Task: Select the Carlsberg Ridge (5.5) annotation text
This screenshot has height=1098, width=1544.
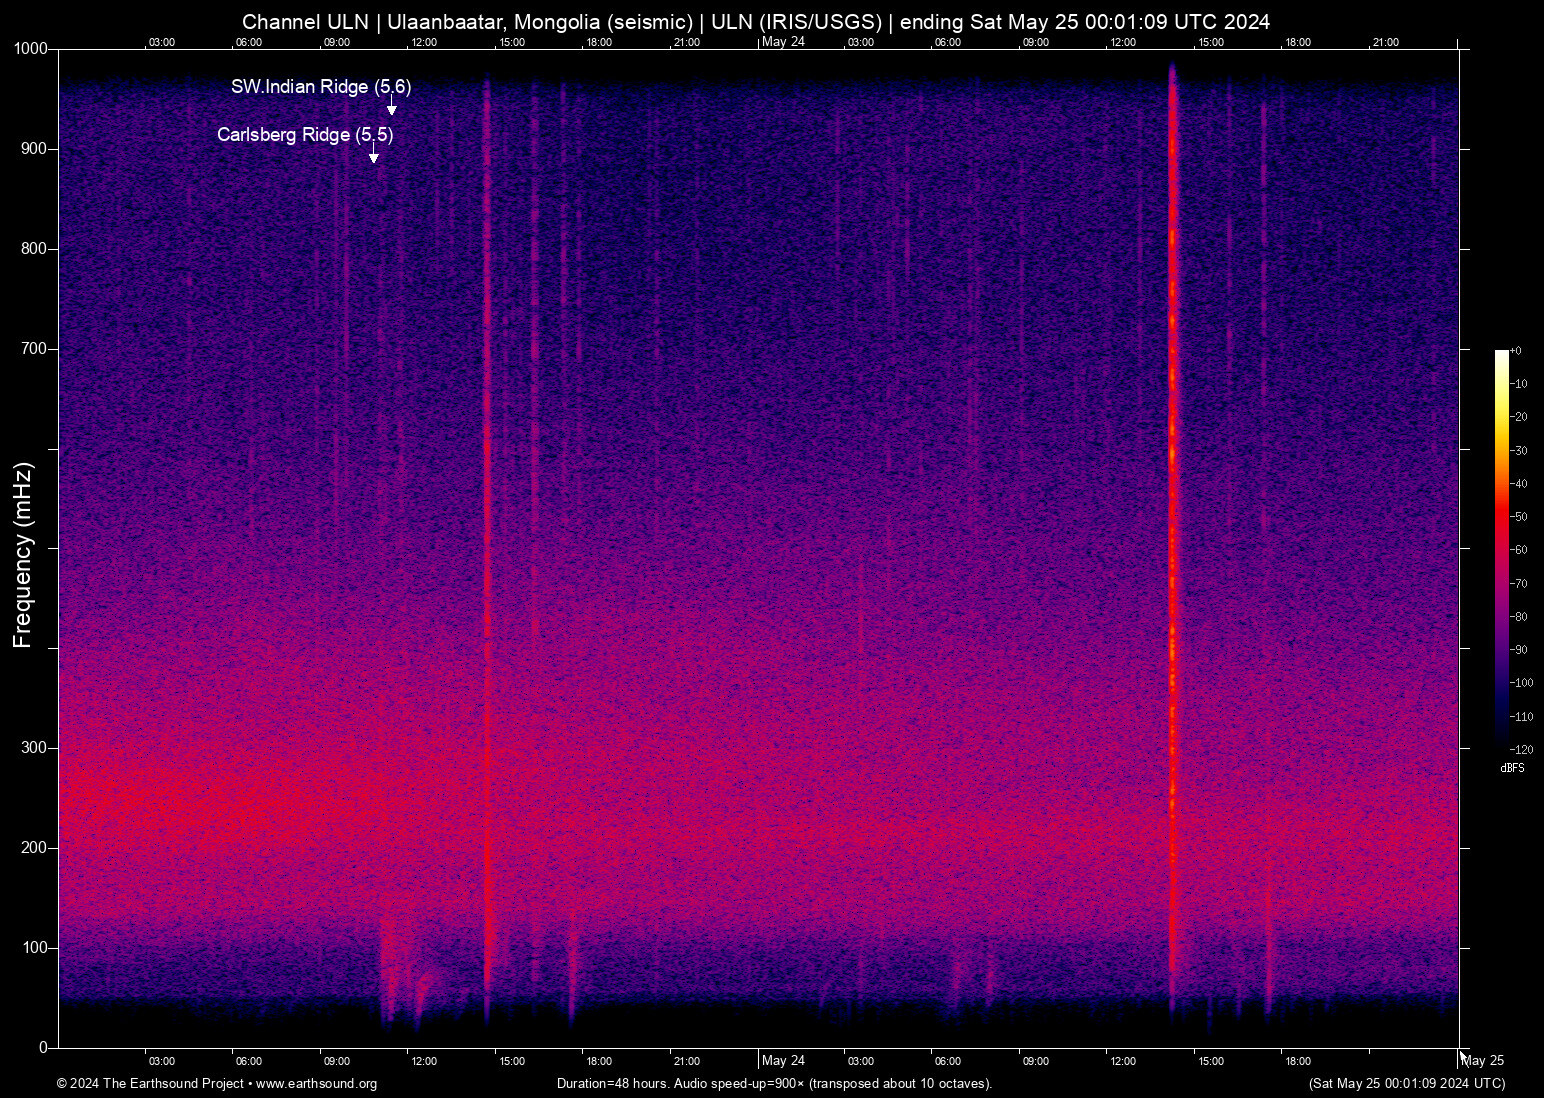Action: click(304, 135)
